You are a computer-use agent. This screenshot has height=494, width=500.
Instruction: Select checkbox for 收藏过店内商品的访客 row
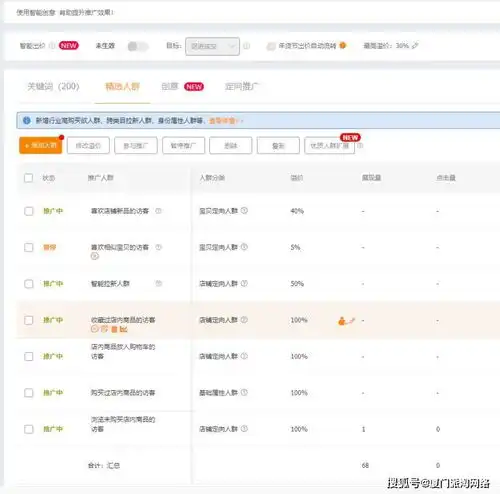point(29,320)
